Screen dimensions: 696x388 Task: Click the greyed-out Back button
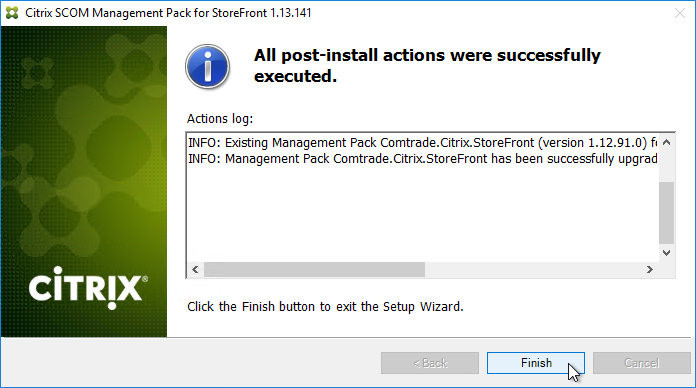430,363
